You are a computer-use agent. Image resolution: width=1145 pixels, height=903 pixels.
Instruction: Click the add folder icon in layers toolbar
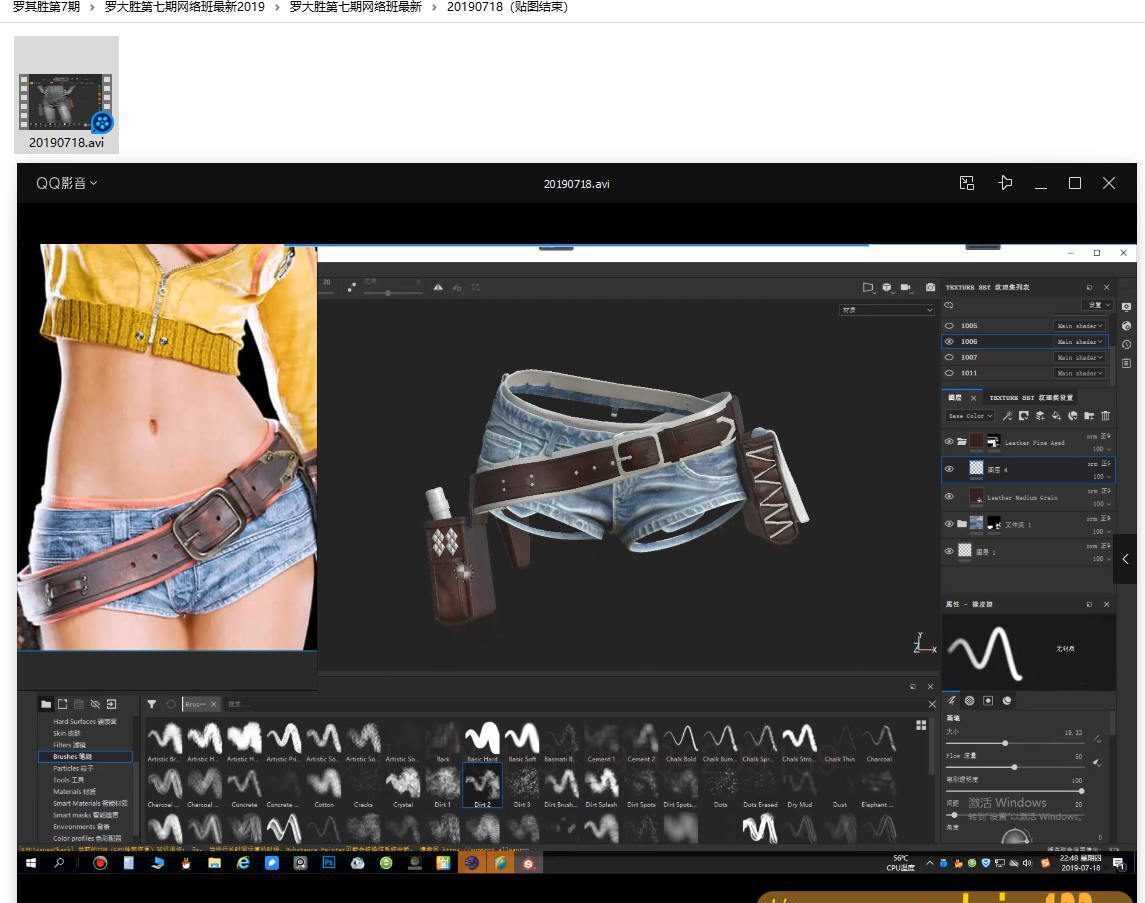tap(1089, 416)
